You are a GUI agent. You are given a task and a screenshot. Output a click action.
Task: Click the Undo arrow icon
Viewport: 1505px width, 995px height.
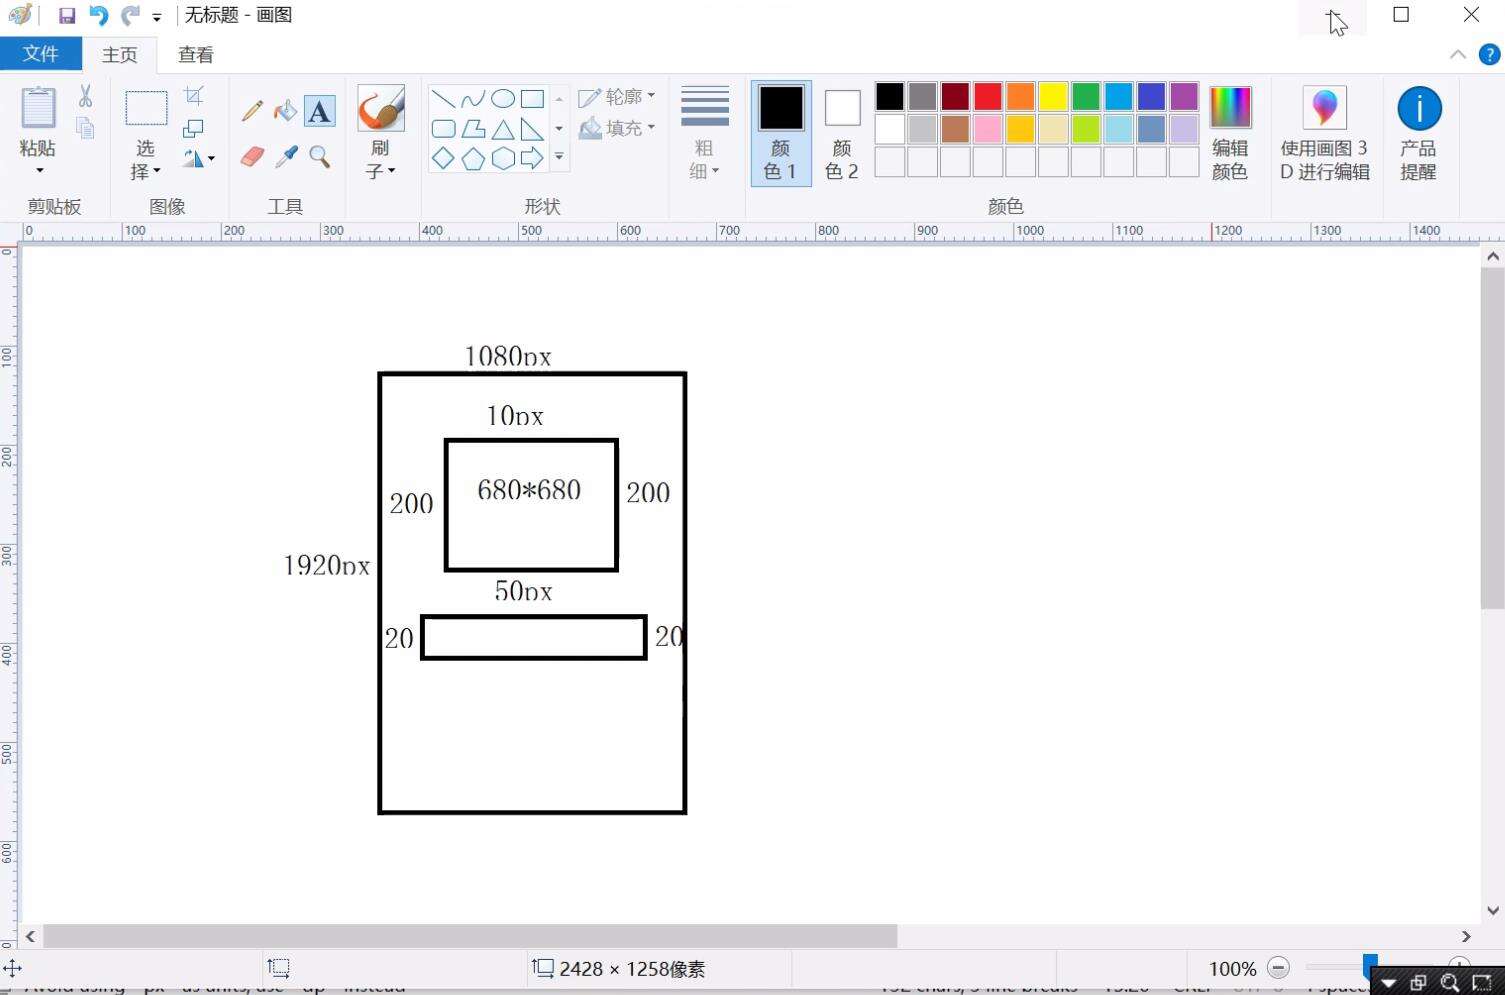(98, 16)
